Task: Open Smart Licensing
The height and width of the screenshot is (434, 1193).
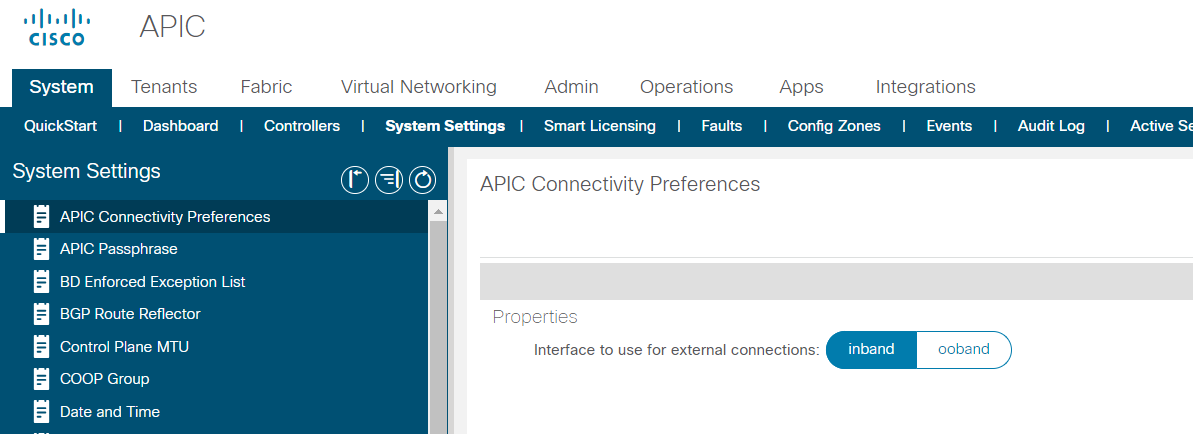Action: (600, 126)
